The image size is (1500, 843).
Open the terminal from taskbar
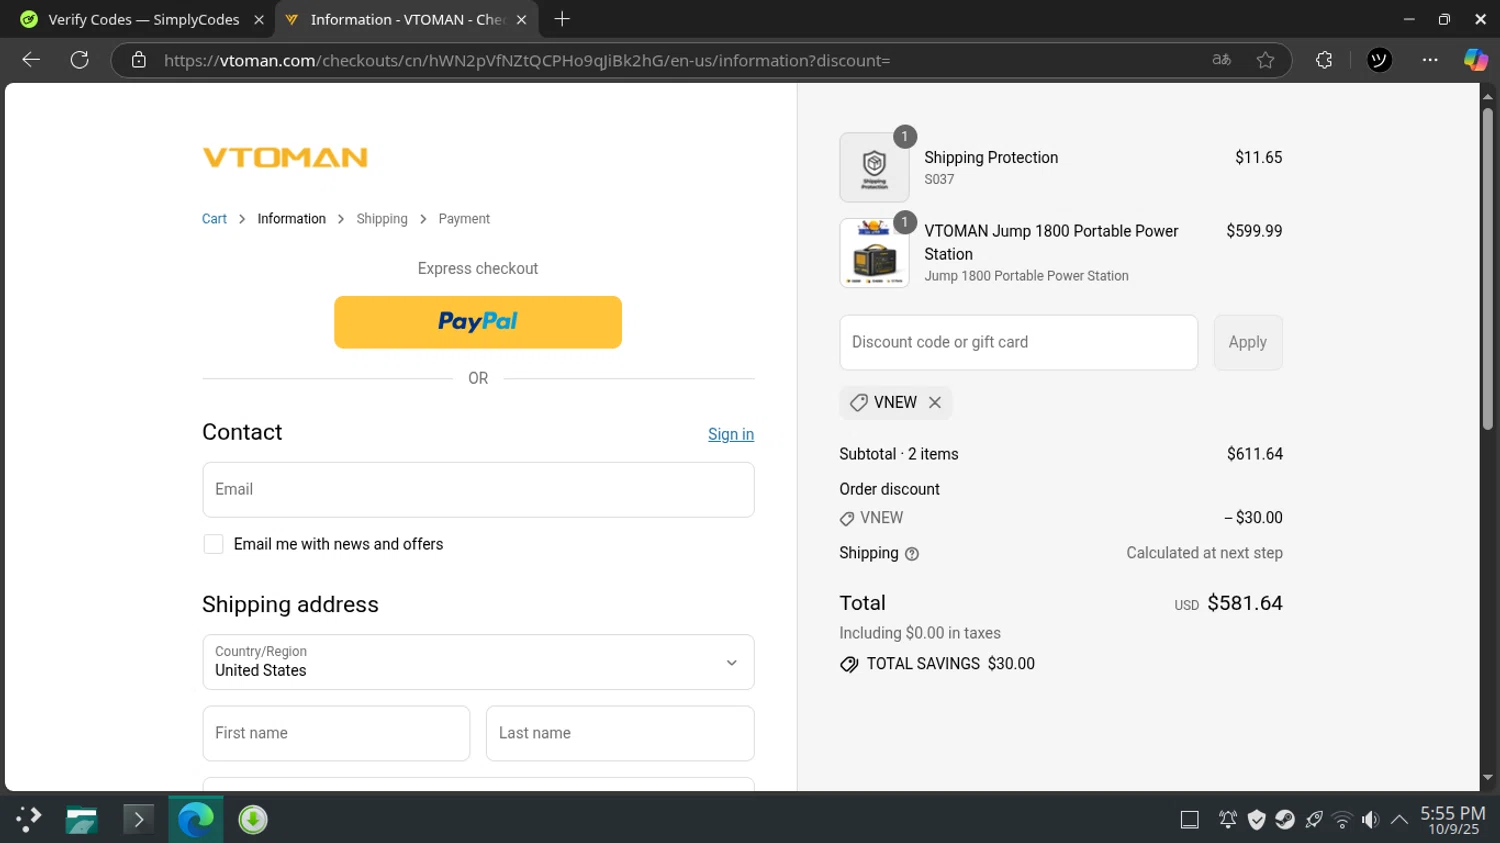pyautogui.click(x=138, y=820)
